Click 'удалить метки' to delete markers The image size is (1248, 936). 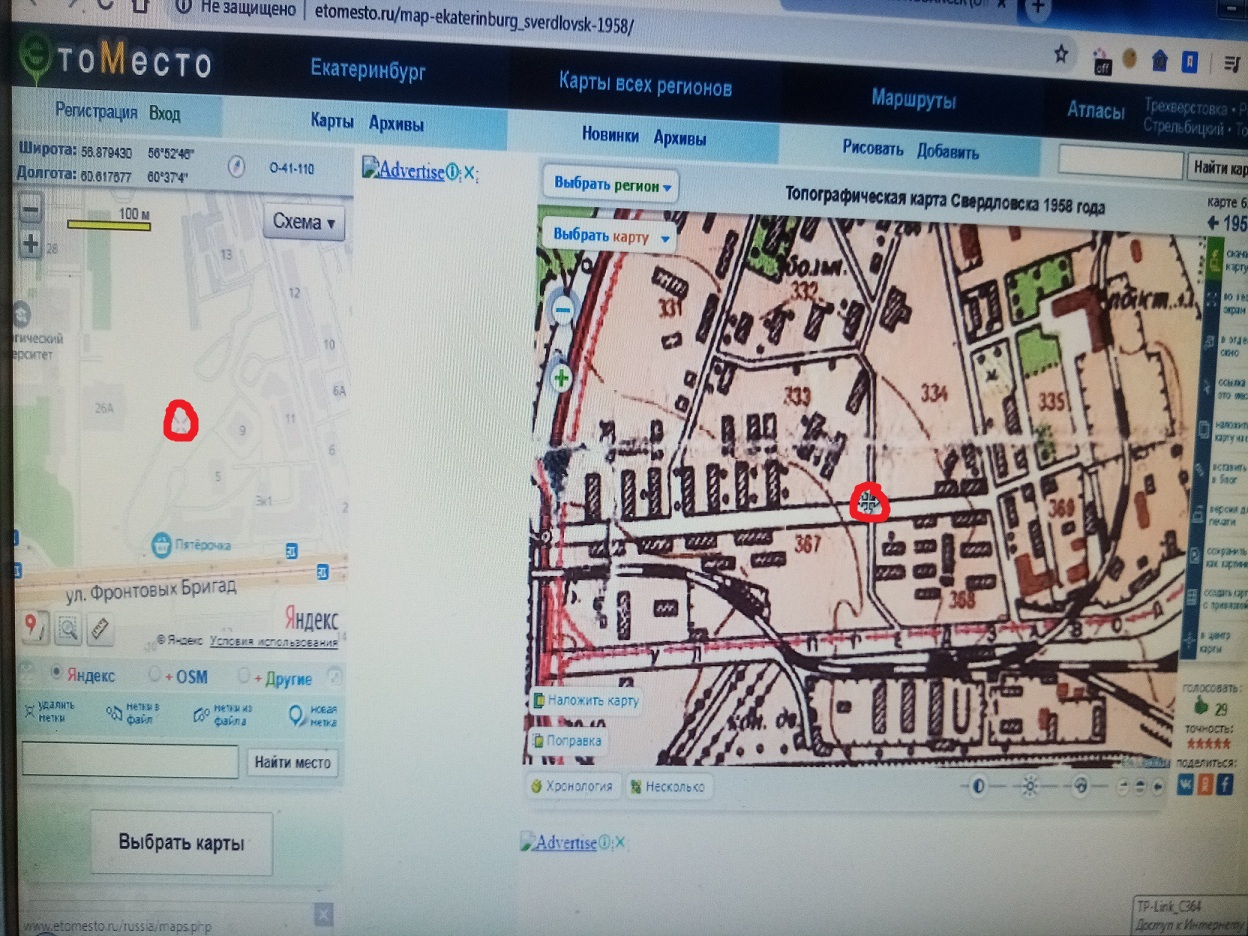pyautogui.click(x=49, y=712)
